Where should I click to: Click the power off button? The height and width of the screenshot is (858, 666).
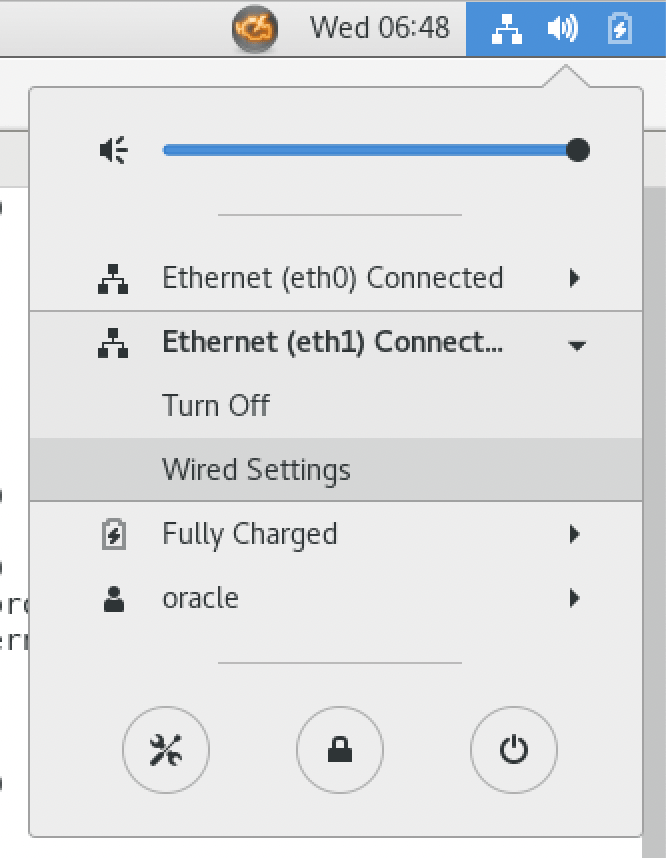(514, 750)
